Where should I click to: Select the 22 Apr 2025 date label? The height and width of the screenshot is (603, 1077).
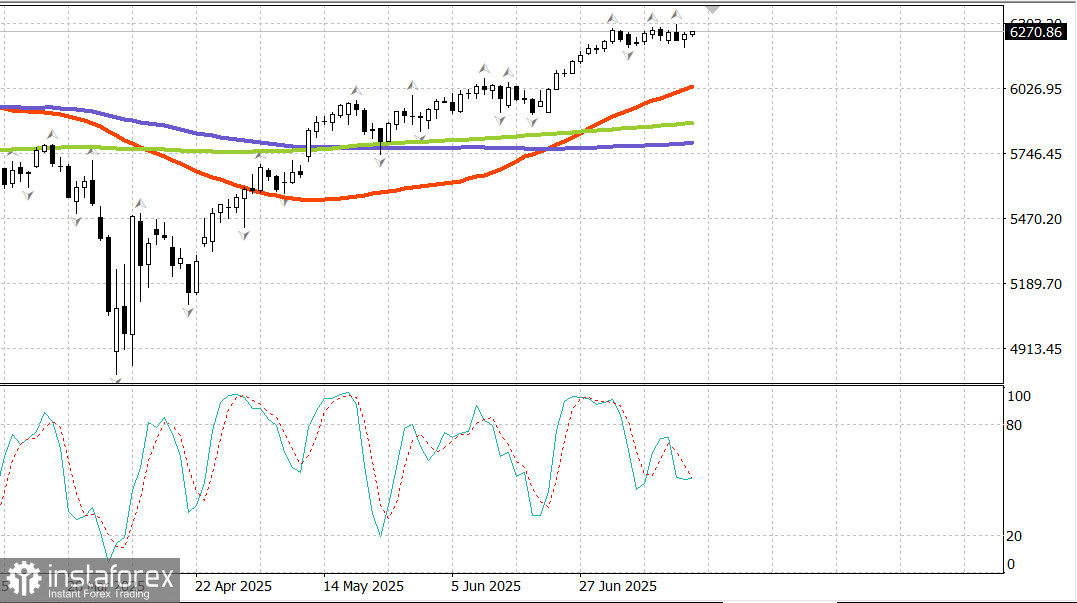pyautogui.click(x=233, y=586)
